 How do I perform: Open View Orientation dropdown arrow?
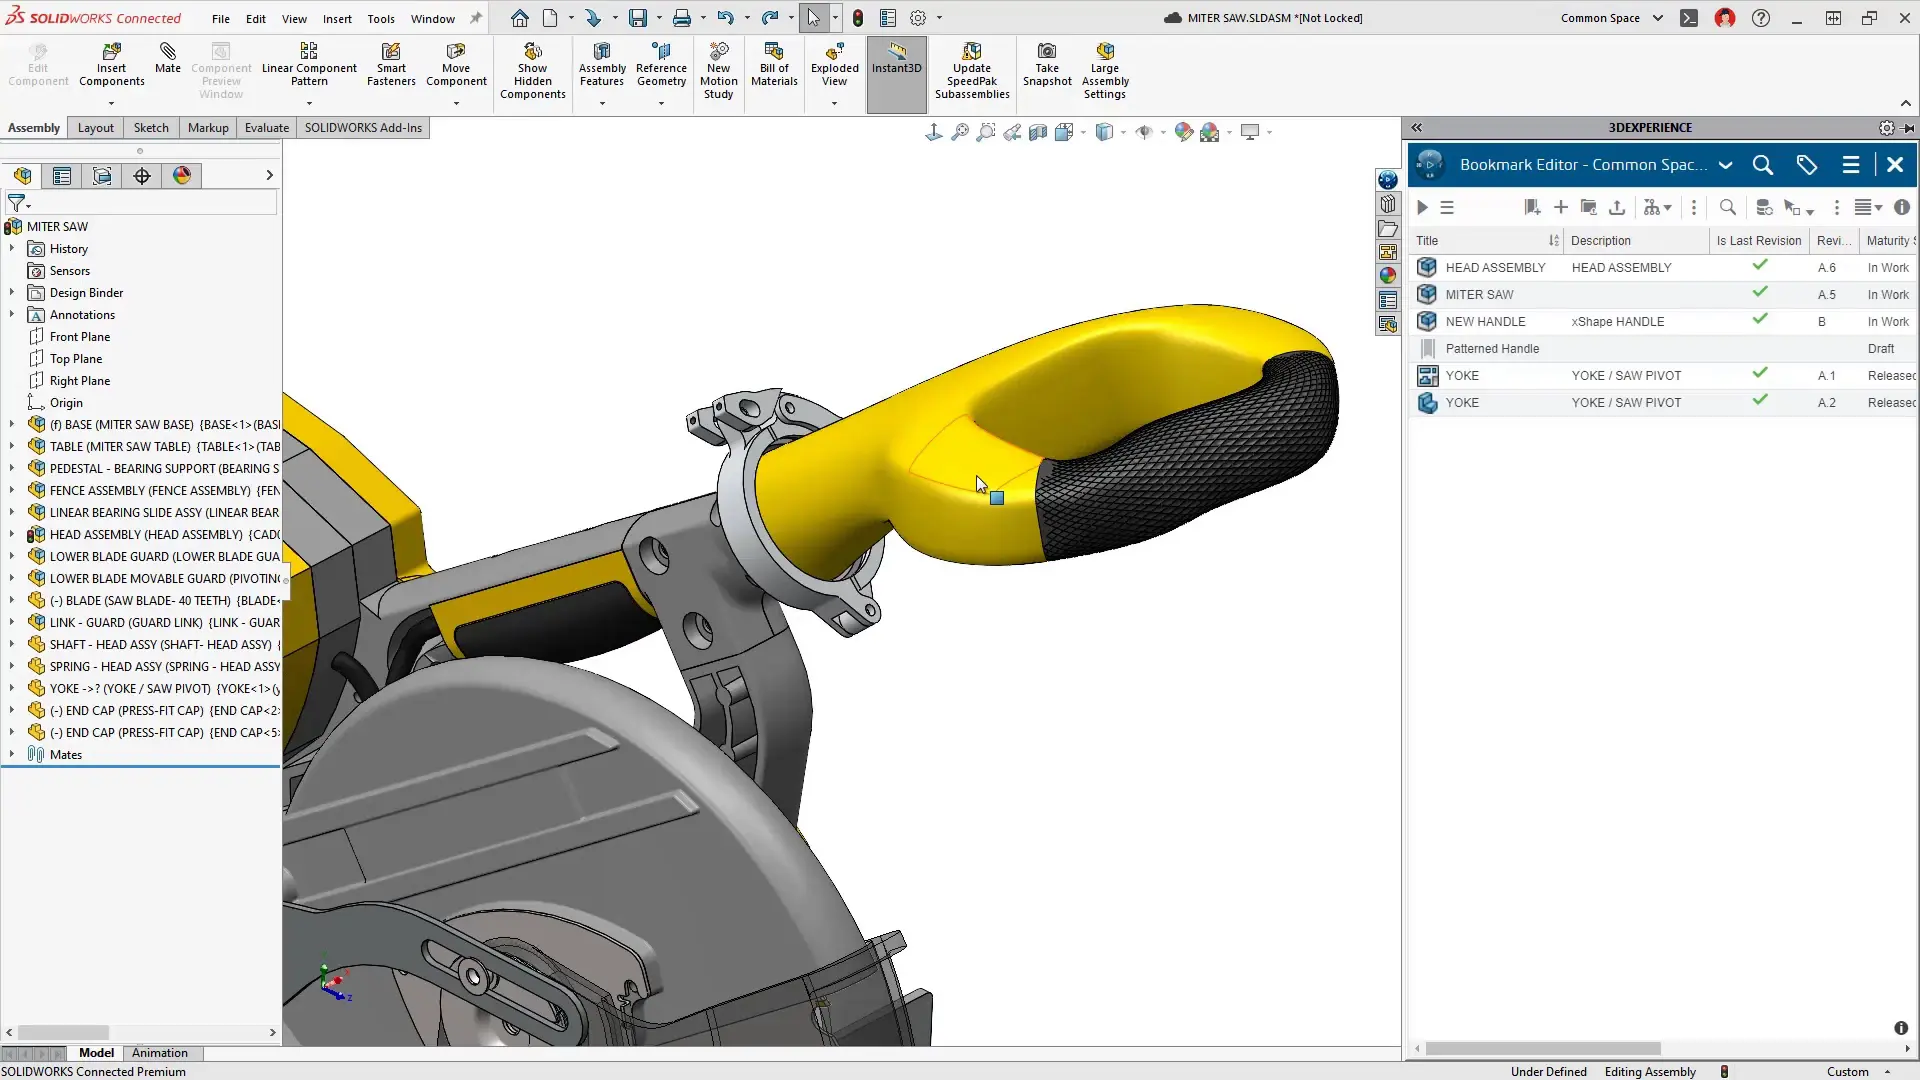click(x=1083, y=132)
